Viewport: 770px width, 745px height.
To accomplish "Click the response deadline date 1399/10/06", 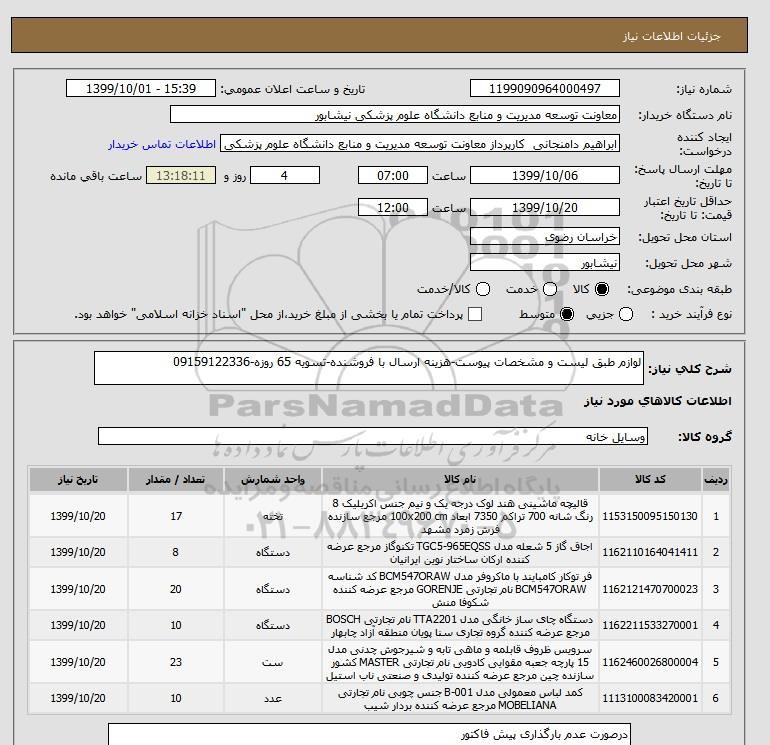I will point(545,175).
